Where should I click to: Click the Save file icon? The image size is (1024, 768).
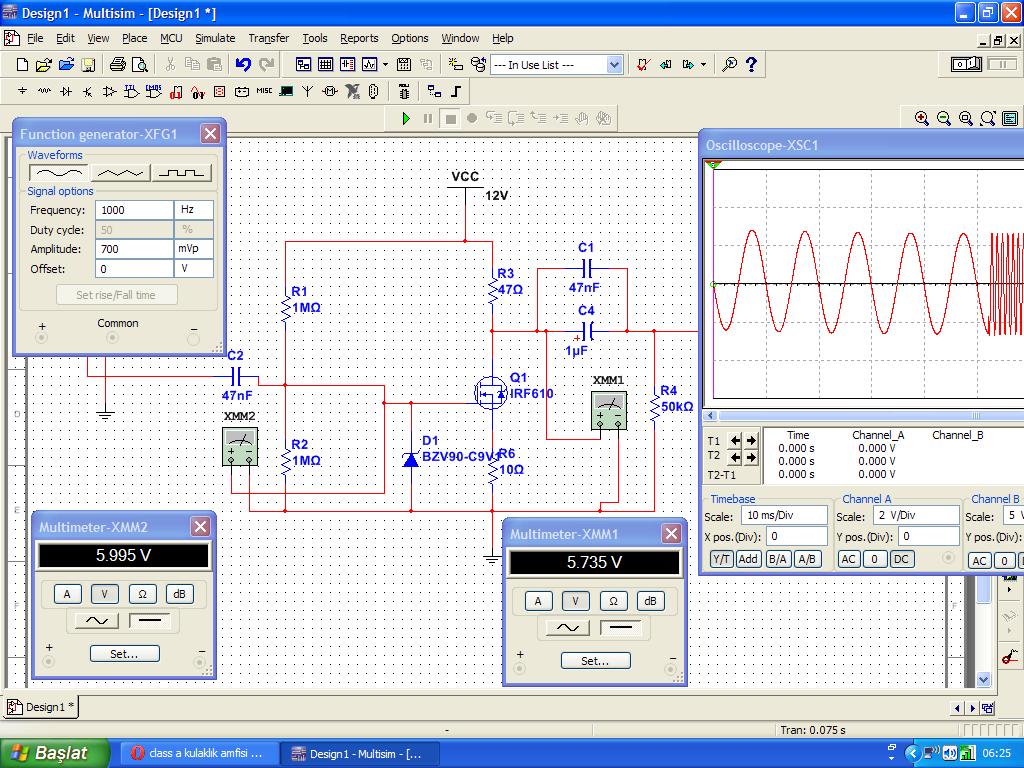(x=88, y=65)
